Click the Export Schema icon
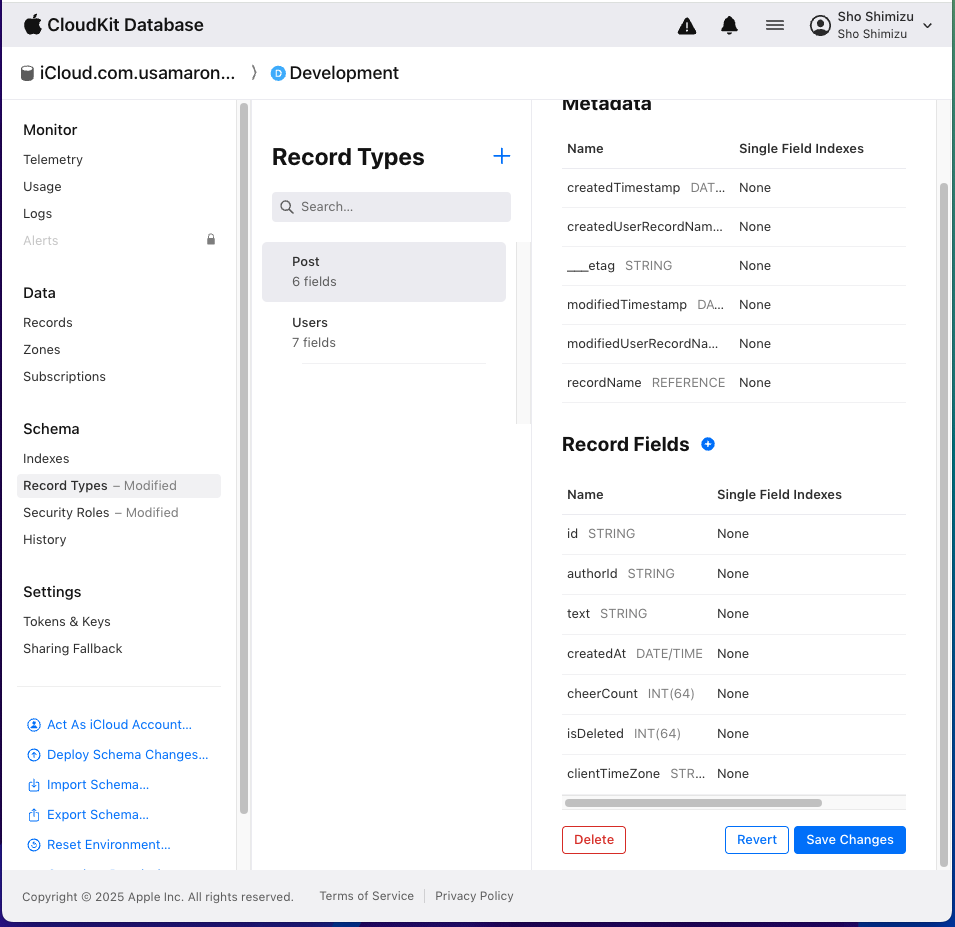The height and width of the screenshot is (927, 955). pos(34,815)
